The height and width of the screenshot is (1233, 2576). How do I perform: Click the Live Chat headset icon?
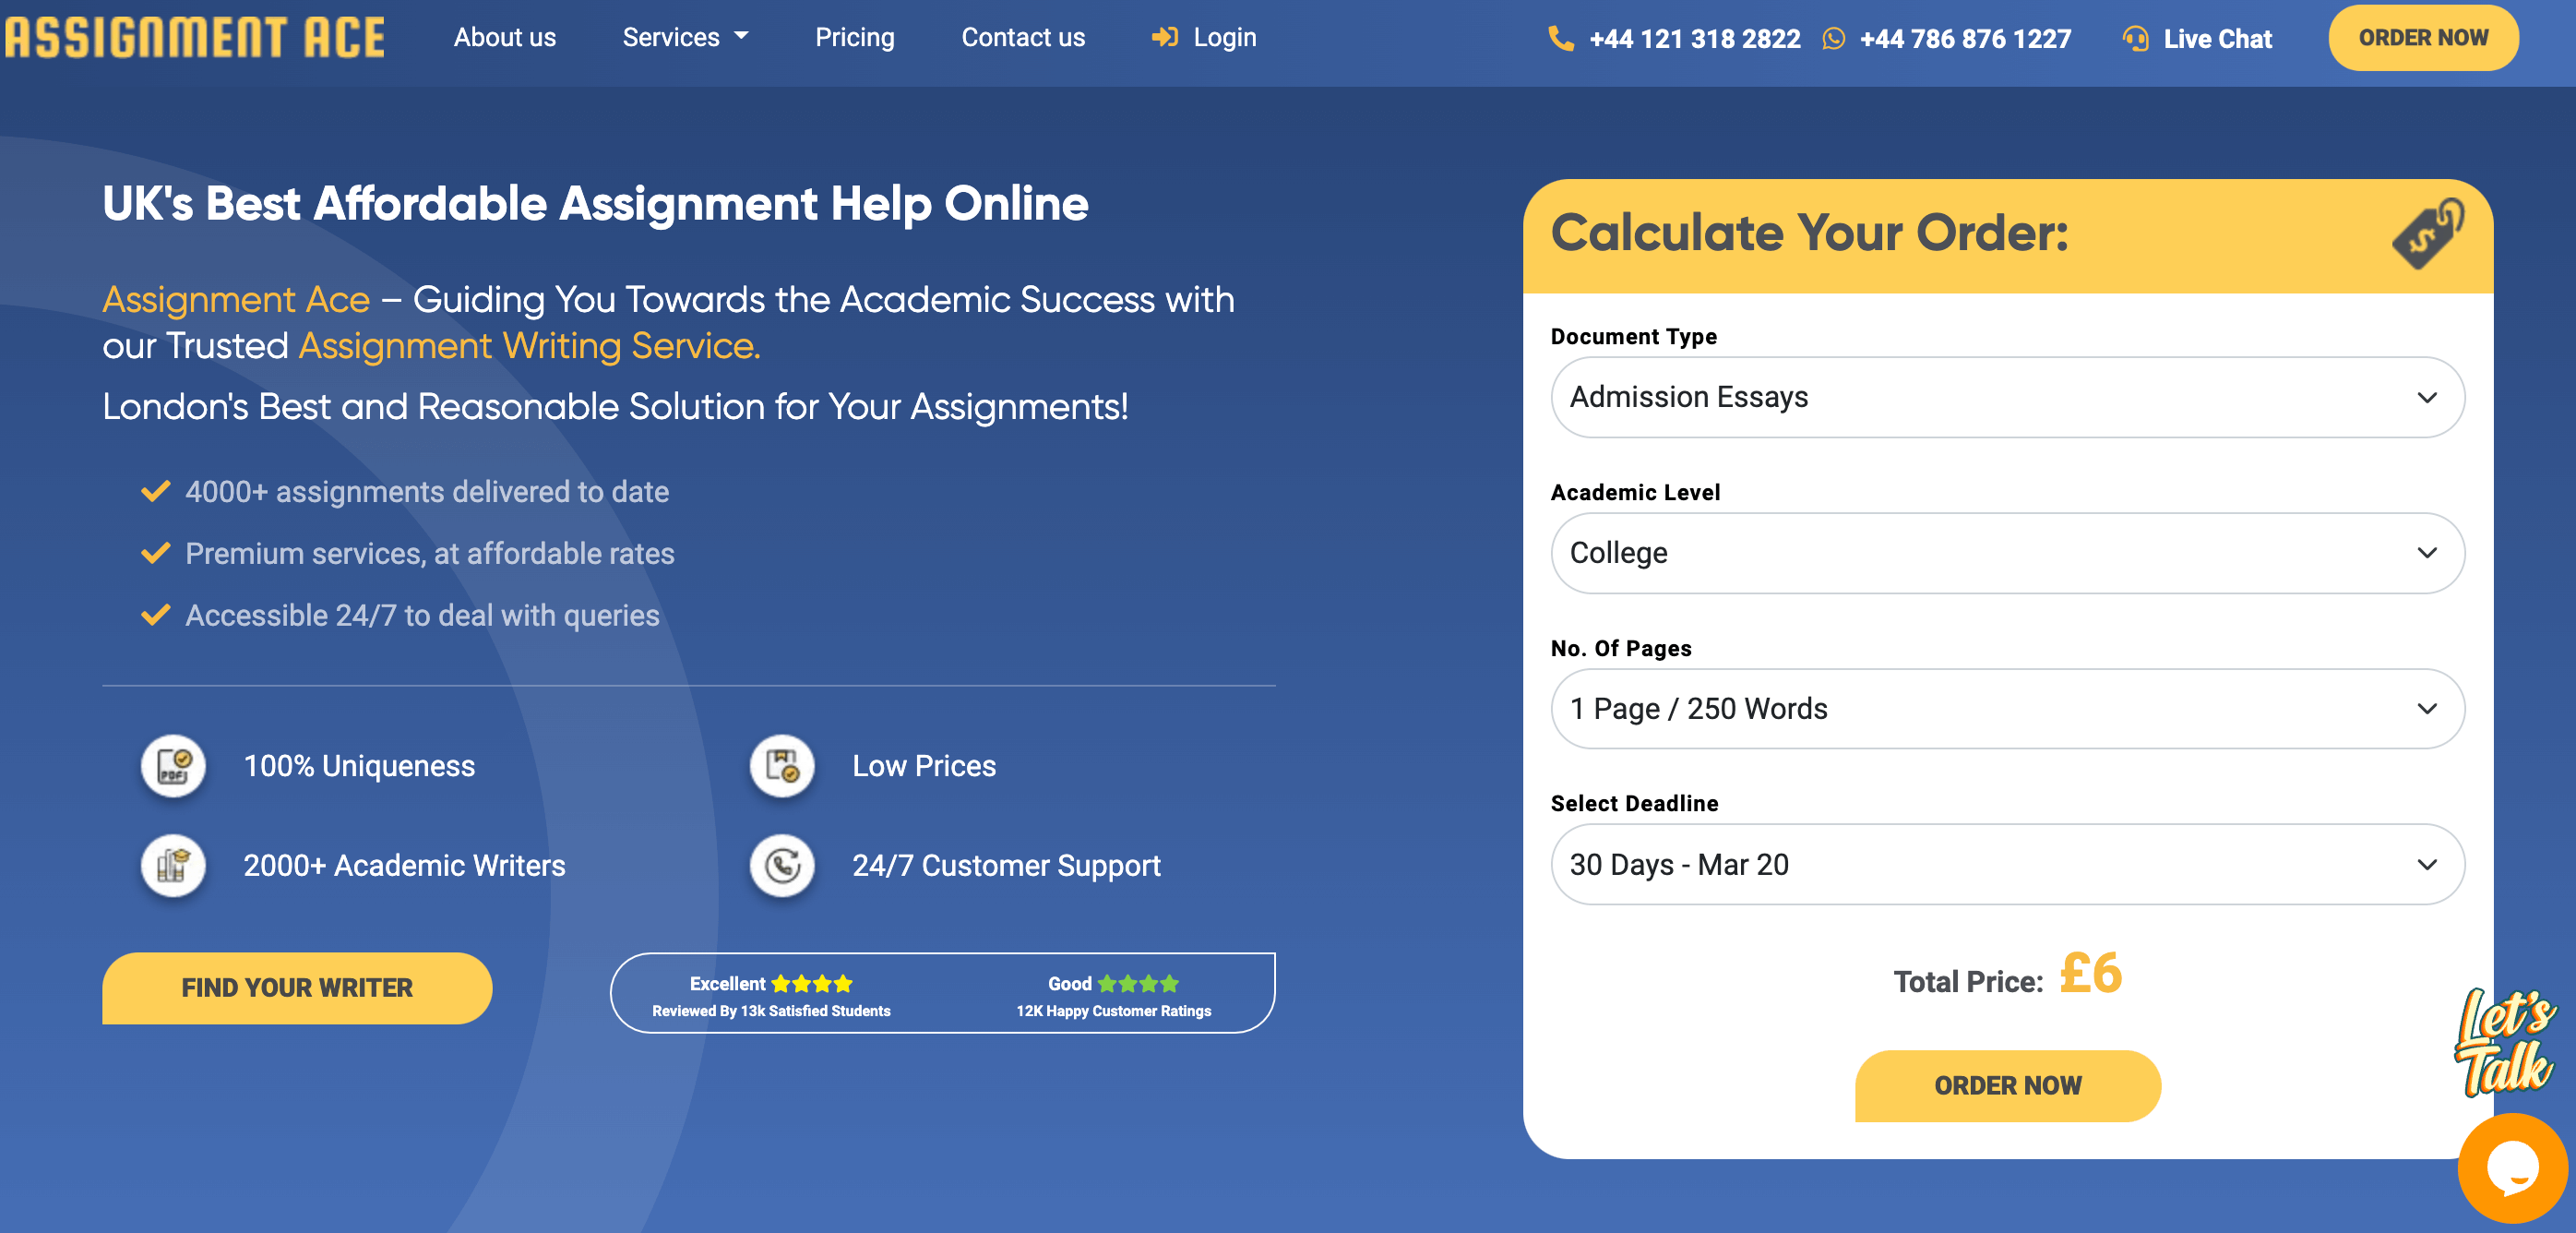[x=2135, y=39]
